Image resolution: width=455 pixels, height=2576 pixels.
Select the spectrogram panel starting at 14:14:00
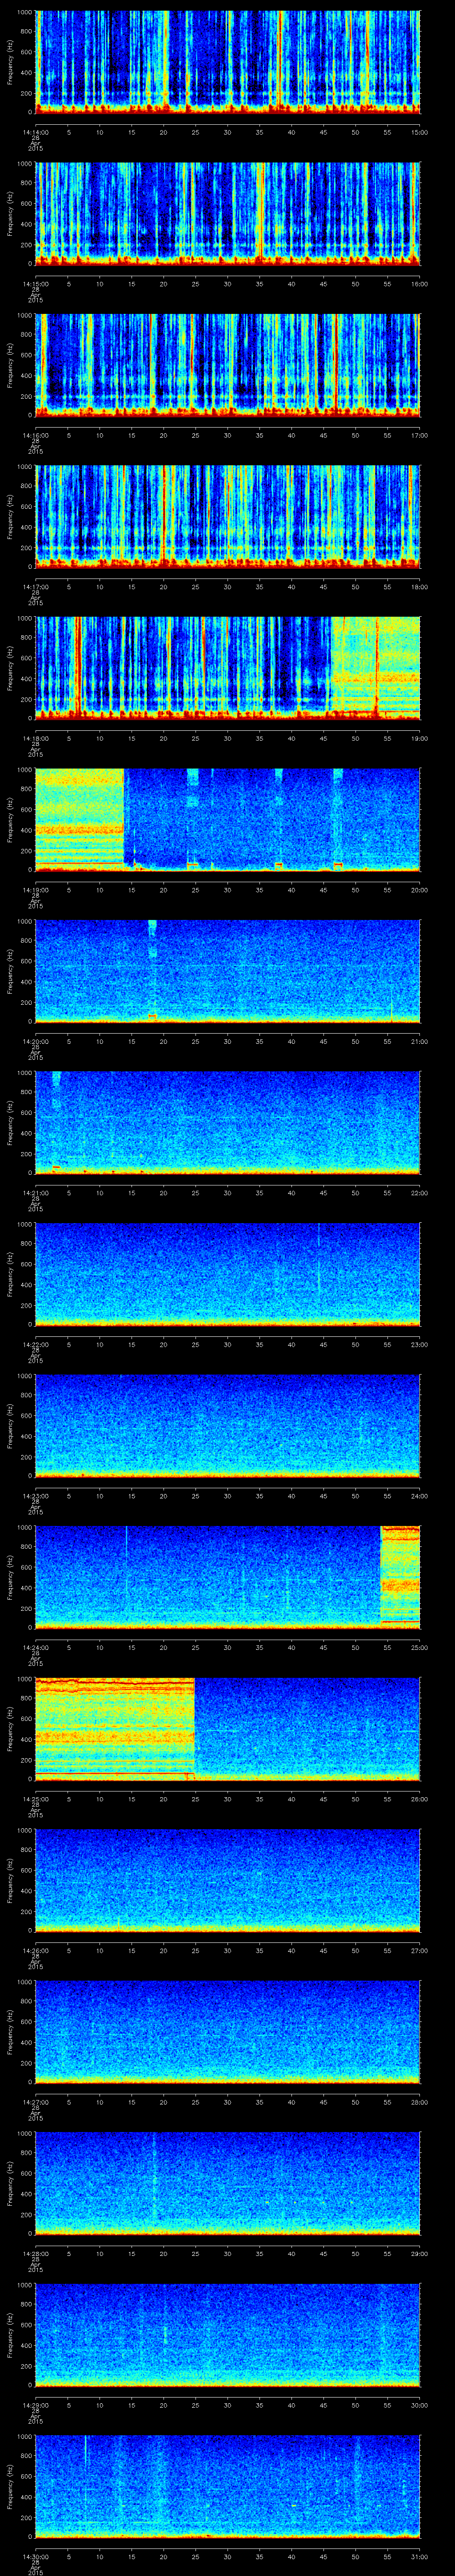click(228, 62)
